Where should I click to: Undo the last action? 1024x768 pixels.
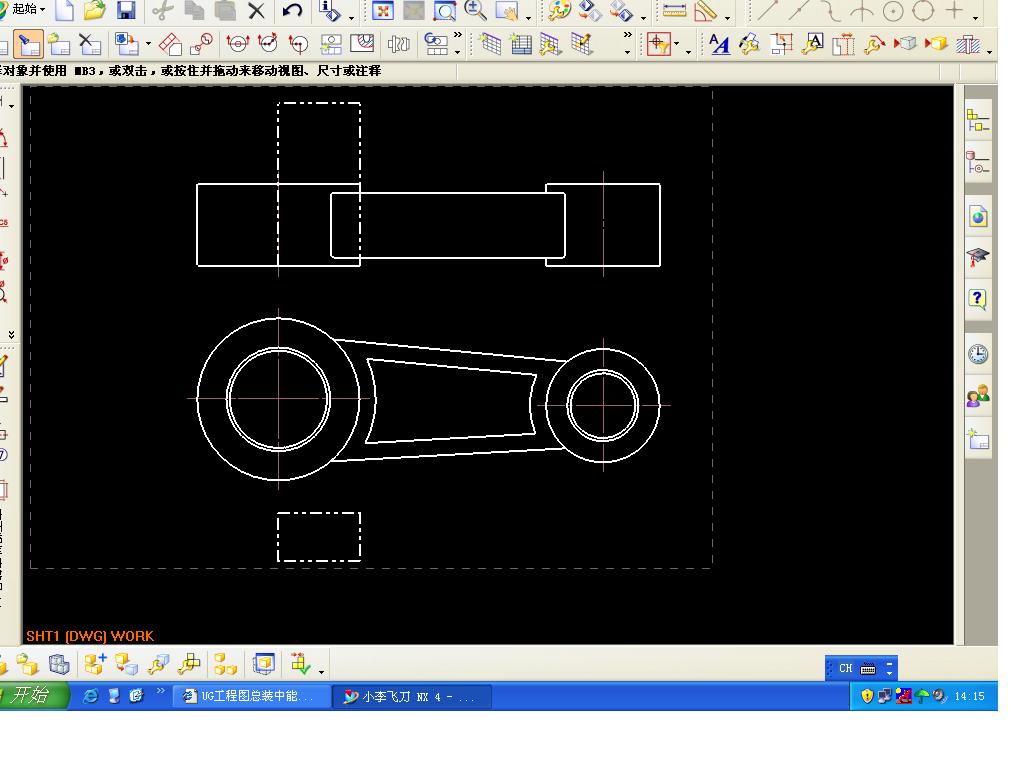tap(293, 10)
